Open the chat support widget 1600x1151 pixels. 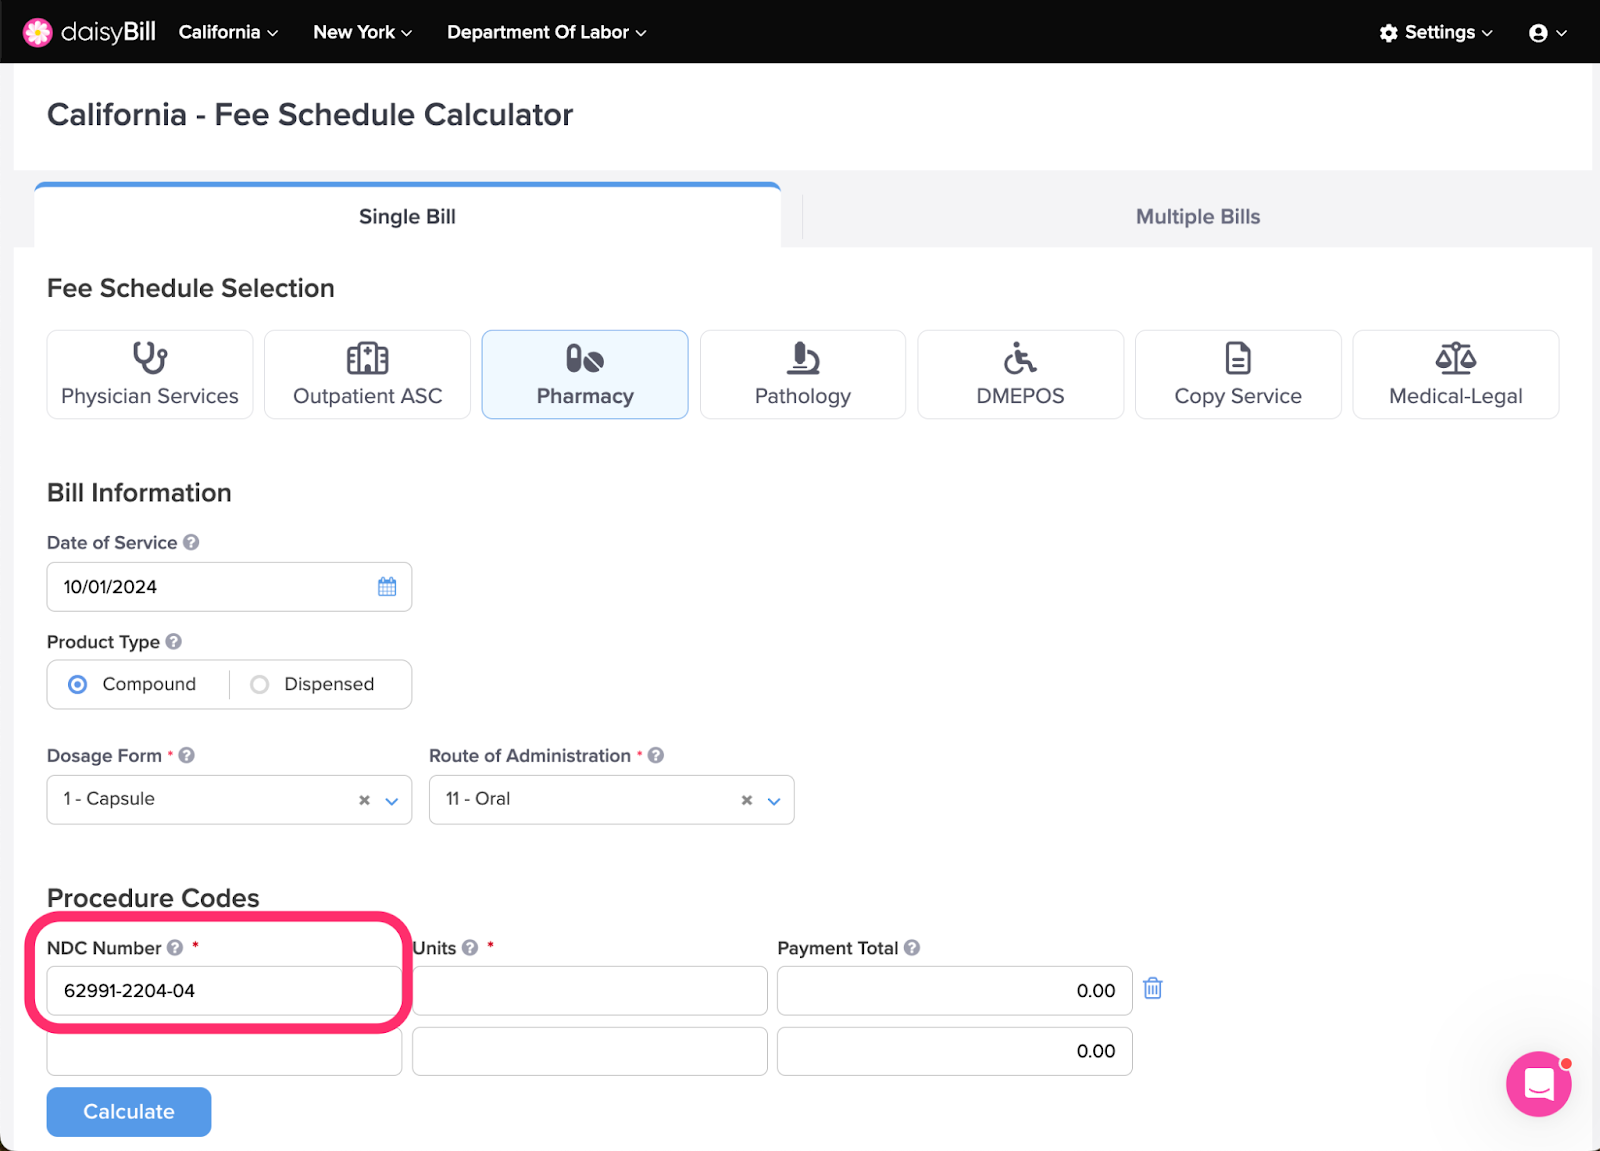(x=1539, y=1084)
